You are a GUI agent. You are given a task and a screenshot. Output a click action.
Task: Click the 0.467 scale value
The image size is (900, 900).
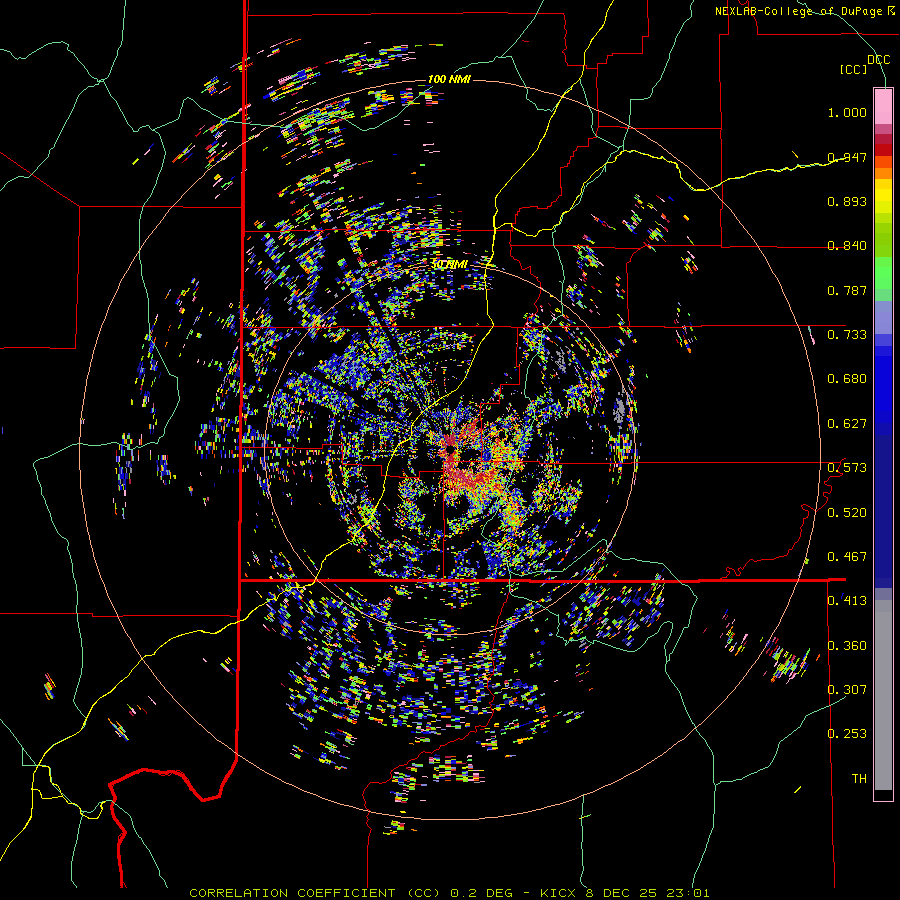pos(847,557)
